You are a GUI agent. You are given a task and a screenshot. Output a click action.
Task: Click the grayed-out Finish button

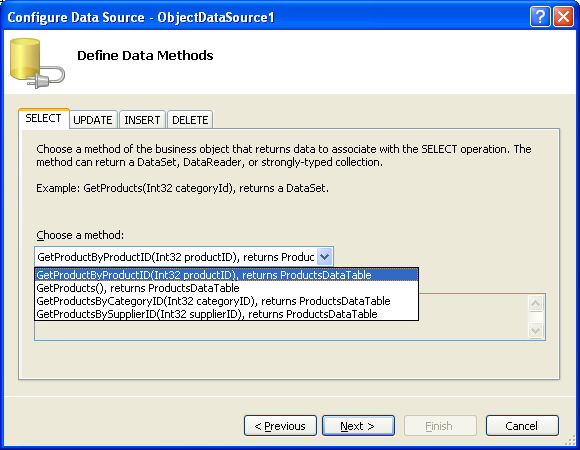(440, 426)
